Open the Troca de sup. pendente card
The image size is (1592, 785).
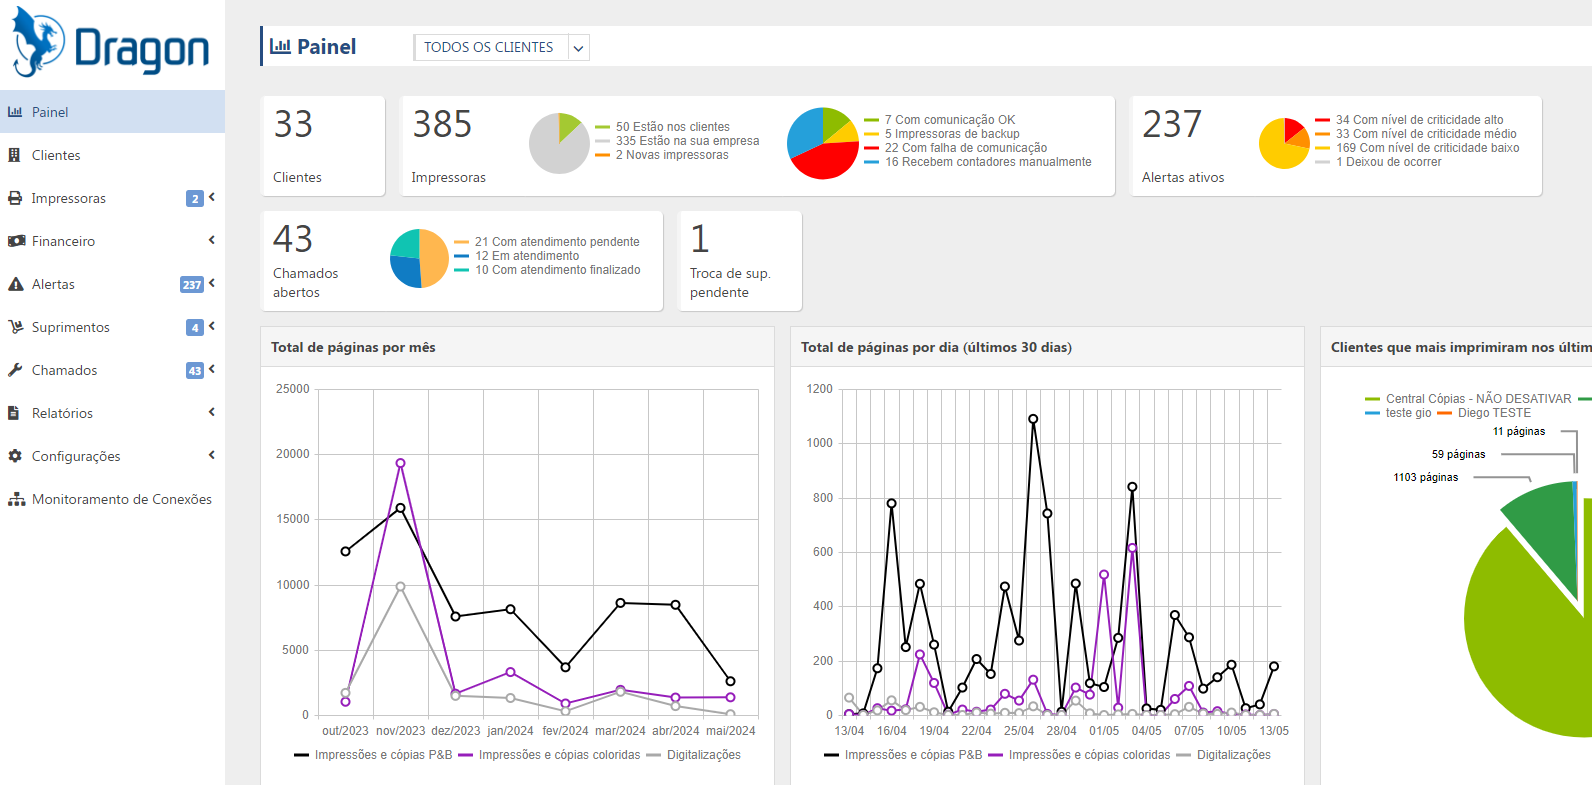pos(740,261)
